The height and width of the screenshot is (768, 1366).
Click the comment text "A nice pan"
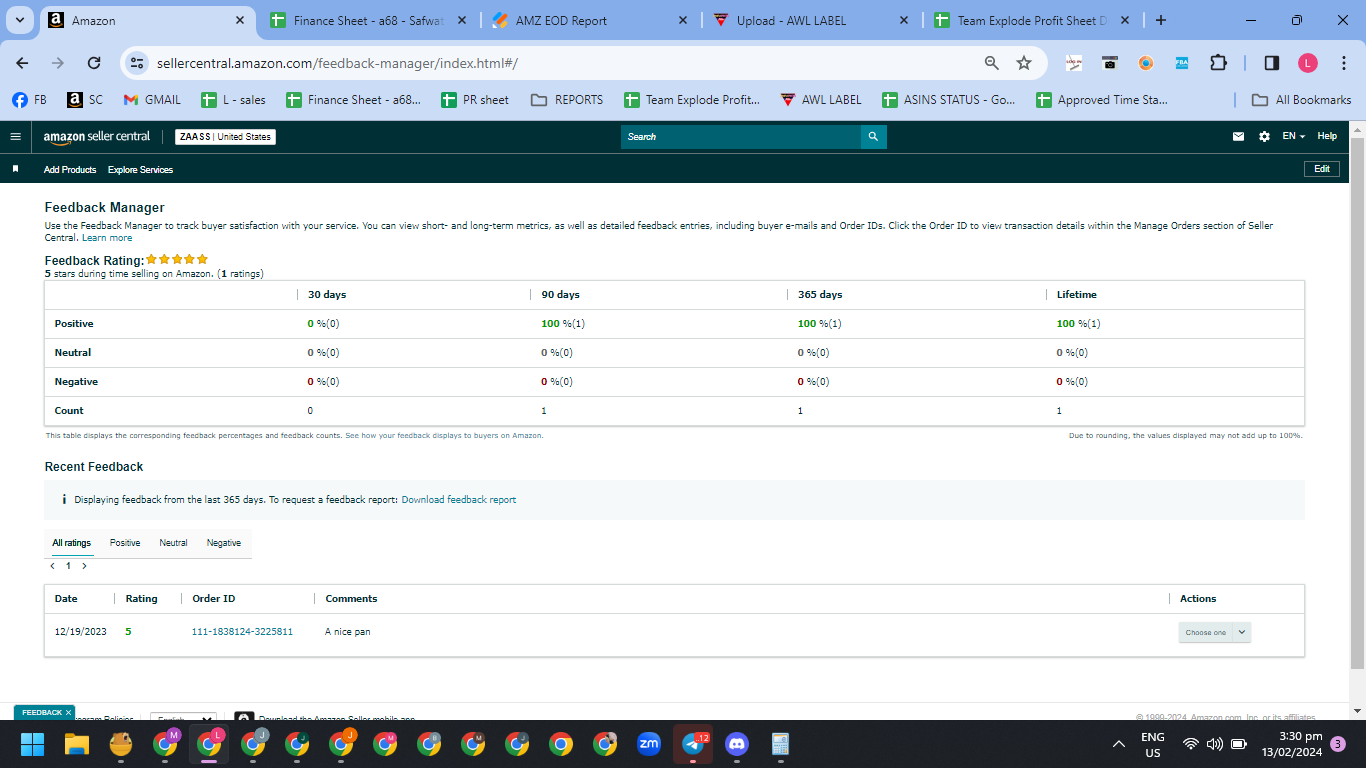click(x=348, y=632)
